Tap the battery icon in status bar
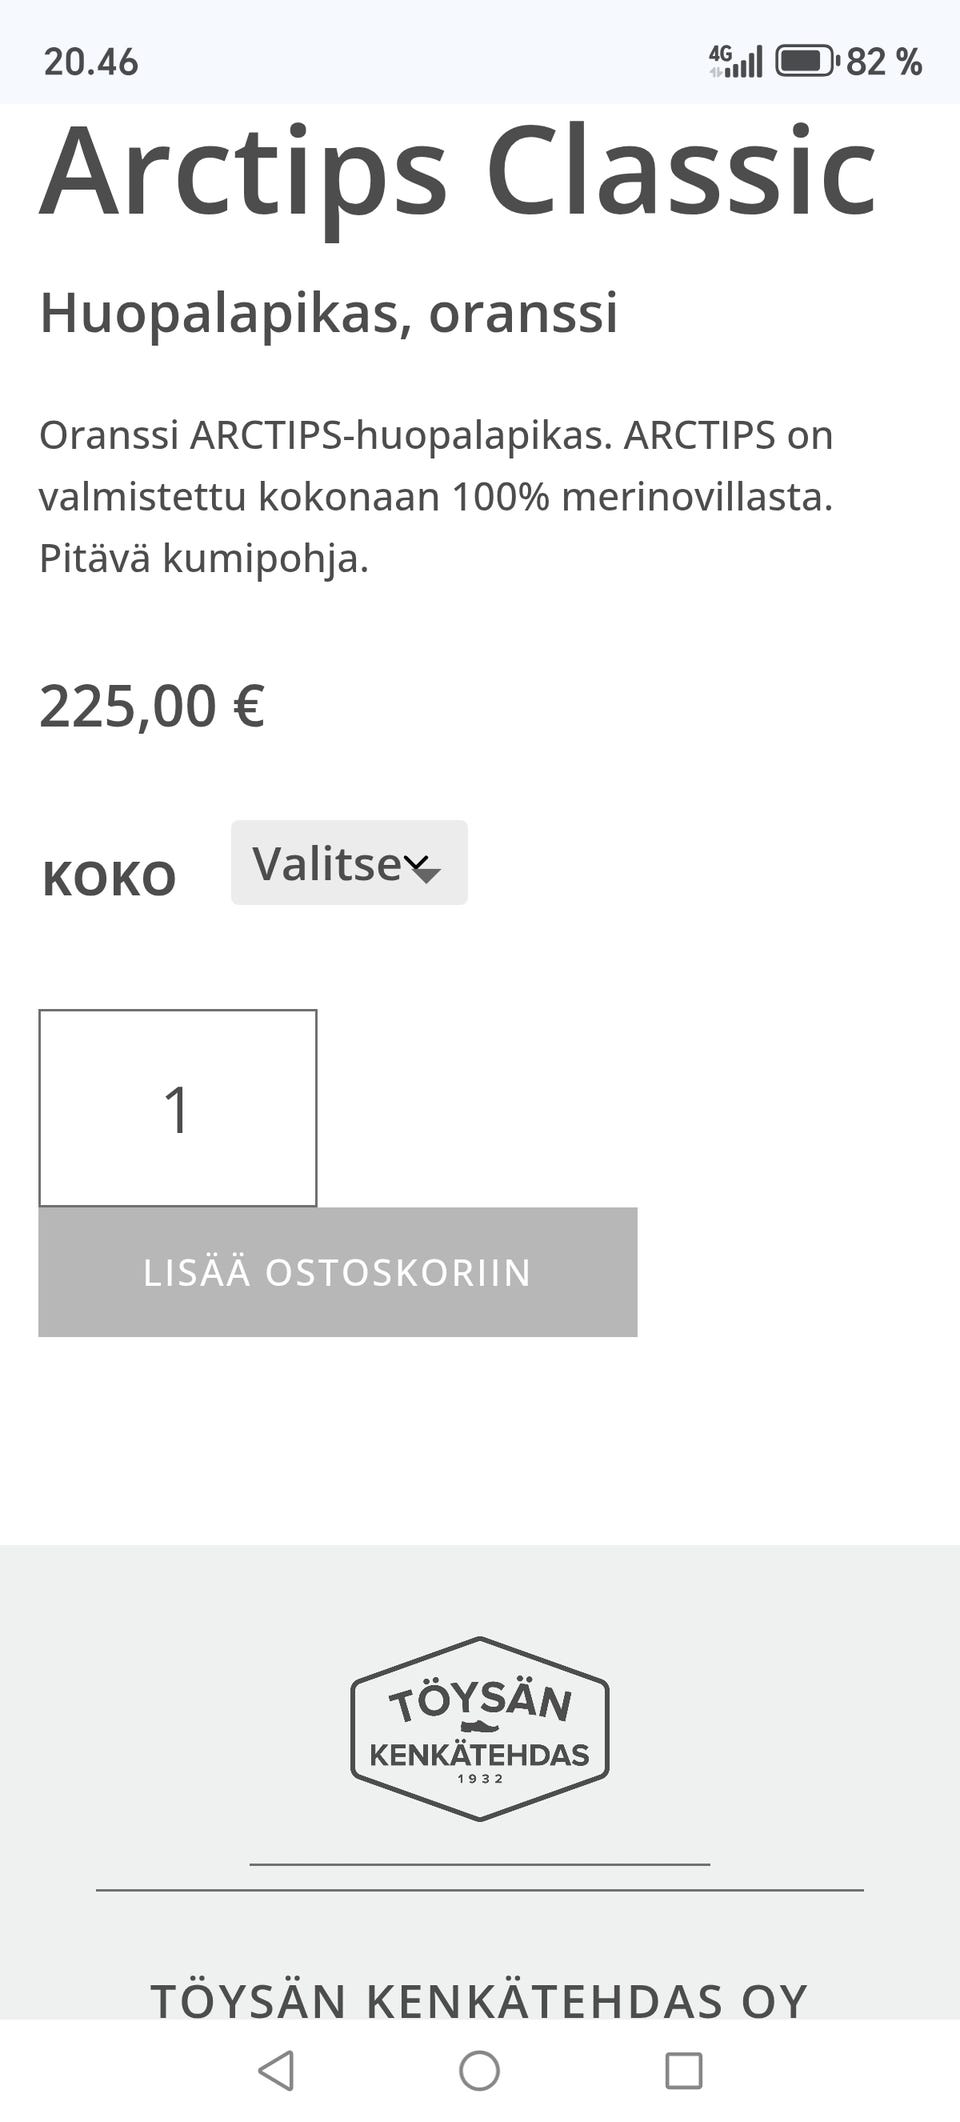 [x=806, y=61]
